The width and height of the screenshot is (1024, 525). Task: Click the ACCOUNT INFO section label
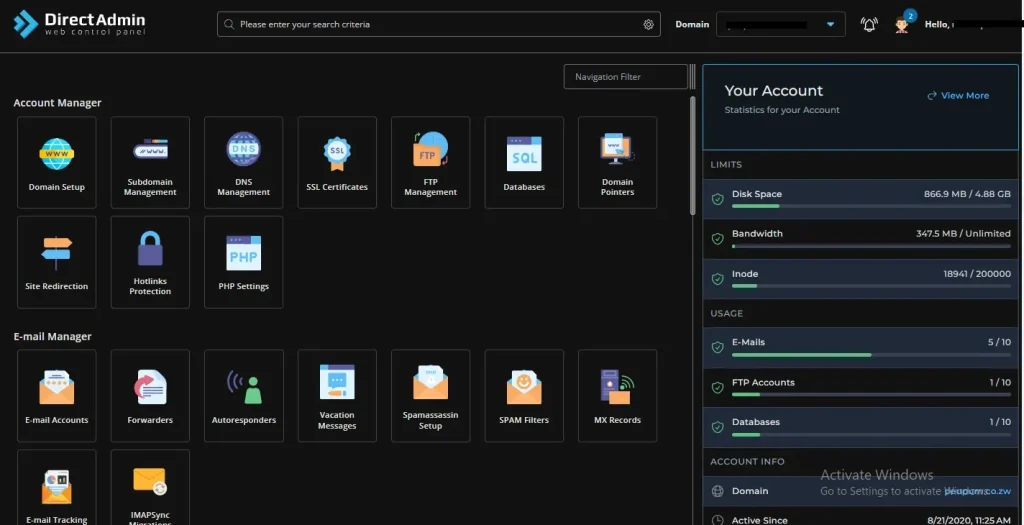pos(747,462)
